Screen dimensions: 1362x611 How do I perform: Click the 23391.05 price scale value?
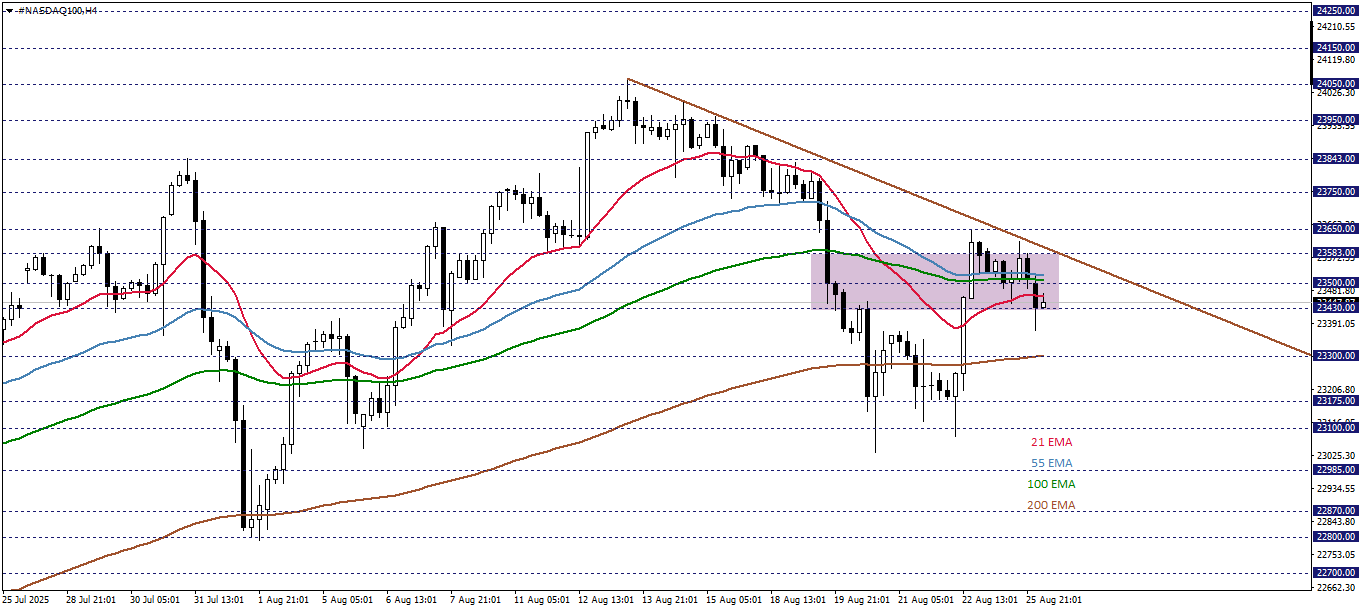[1337, 324]
